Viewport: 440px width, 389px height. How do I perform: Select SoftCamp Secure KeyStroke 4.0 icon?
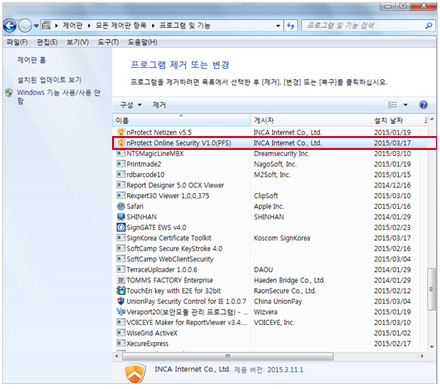coord(121,249)
